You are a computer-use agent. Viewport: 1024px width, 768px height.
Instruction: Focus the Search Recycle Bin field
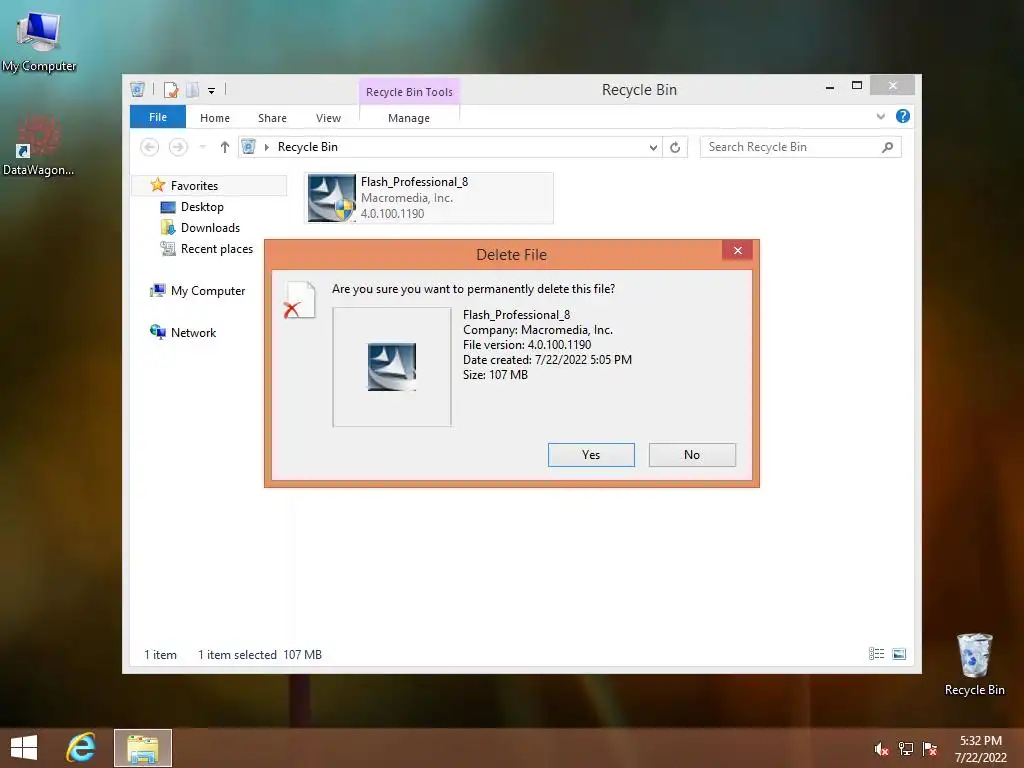(801, 147)
